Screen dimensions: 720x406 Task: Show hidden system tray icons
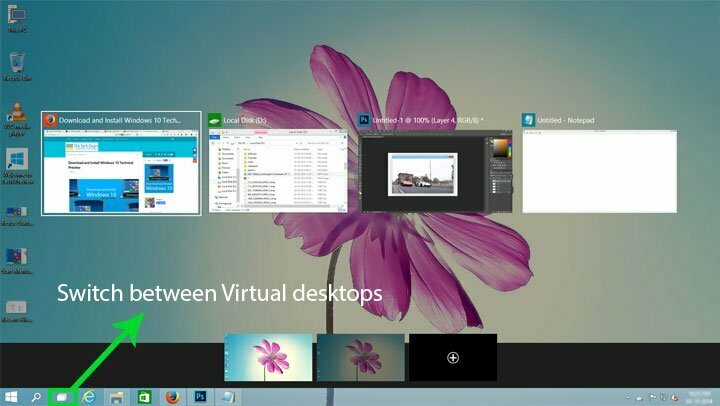click(x=627, y=397)
